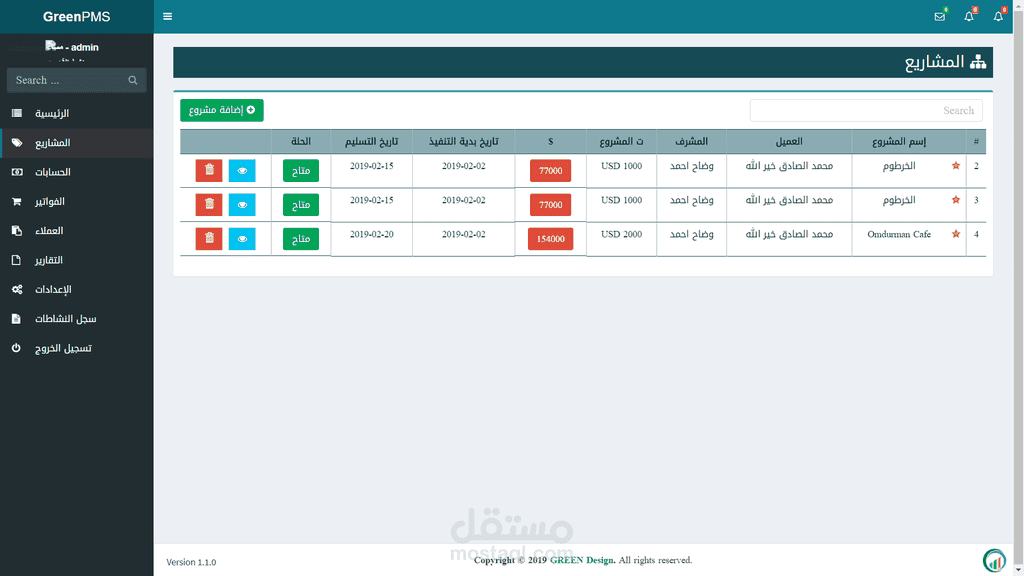Sort by تاريخ بدية التنفيذ column header
The height and width of the screenshot is (576, 1024).
pos(463,142)
